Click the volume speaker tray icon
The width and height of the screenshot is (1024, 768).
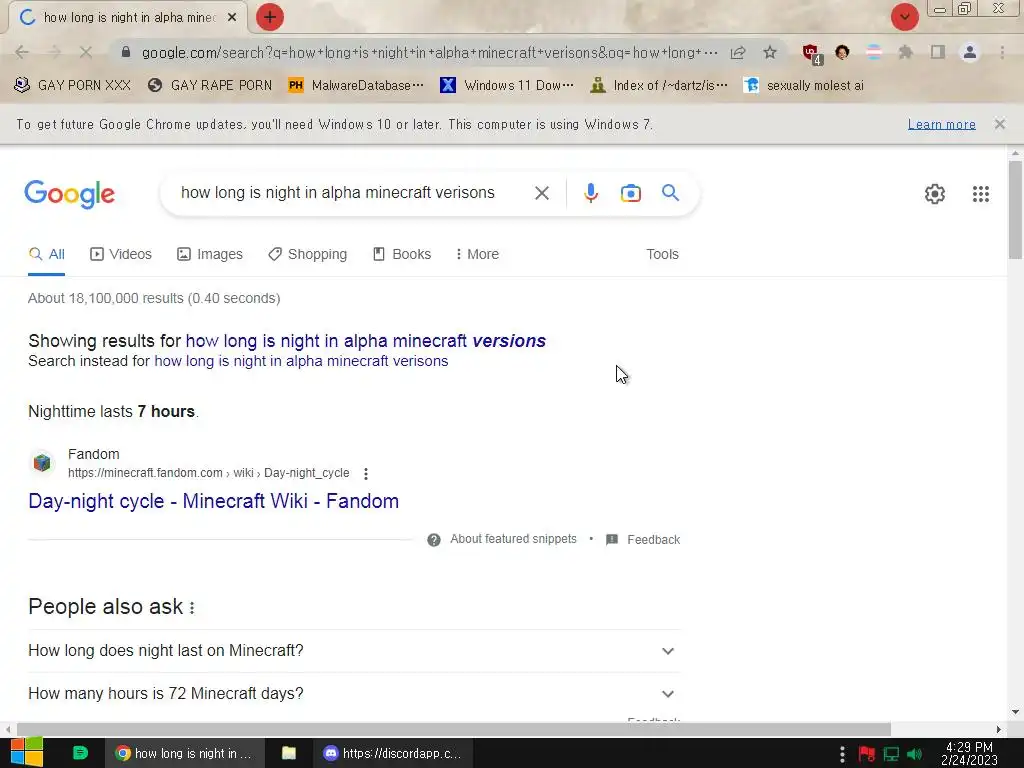[914, 754]
